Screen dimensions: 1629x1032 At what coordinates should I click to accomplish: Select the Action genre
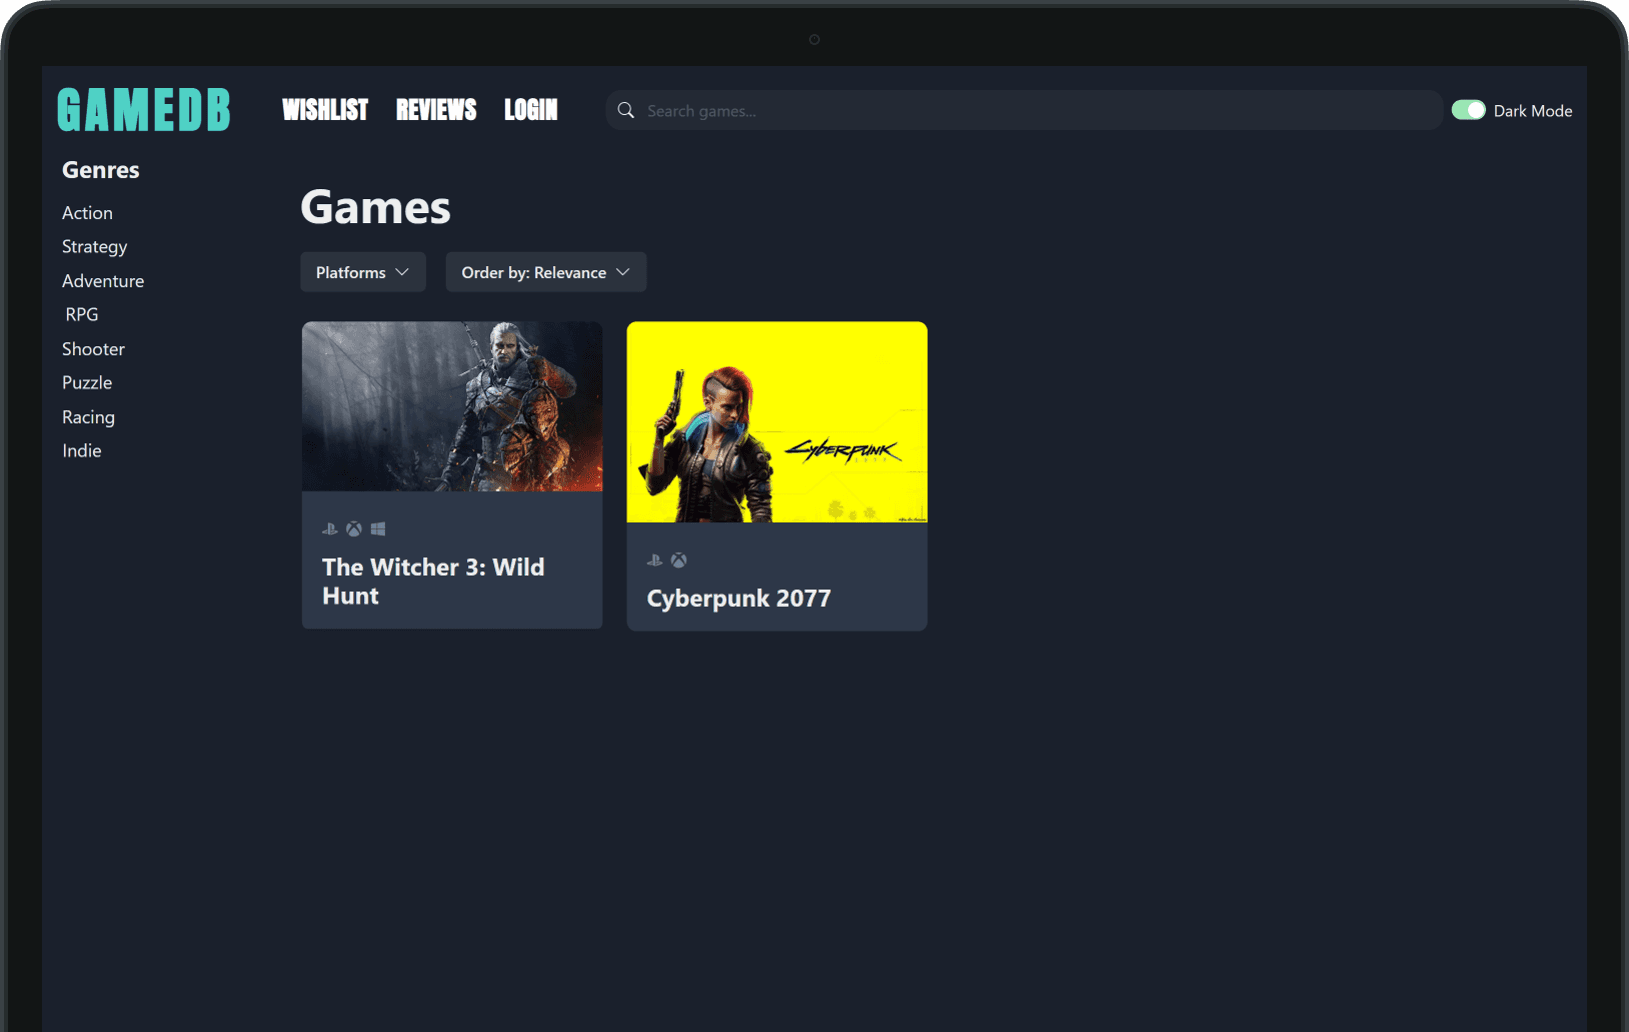point(87,213)
